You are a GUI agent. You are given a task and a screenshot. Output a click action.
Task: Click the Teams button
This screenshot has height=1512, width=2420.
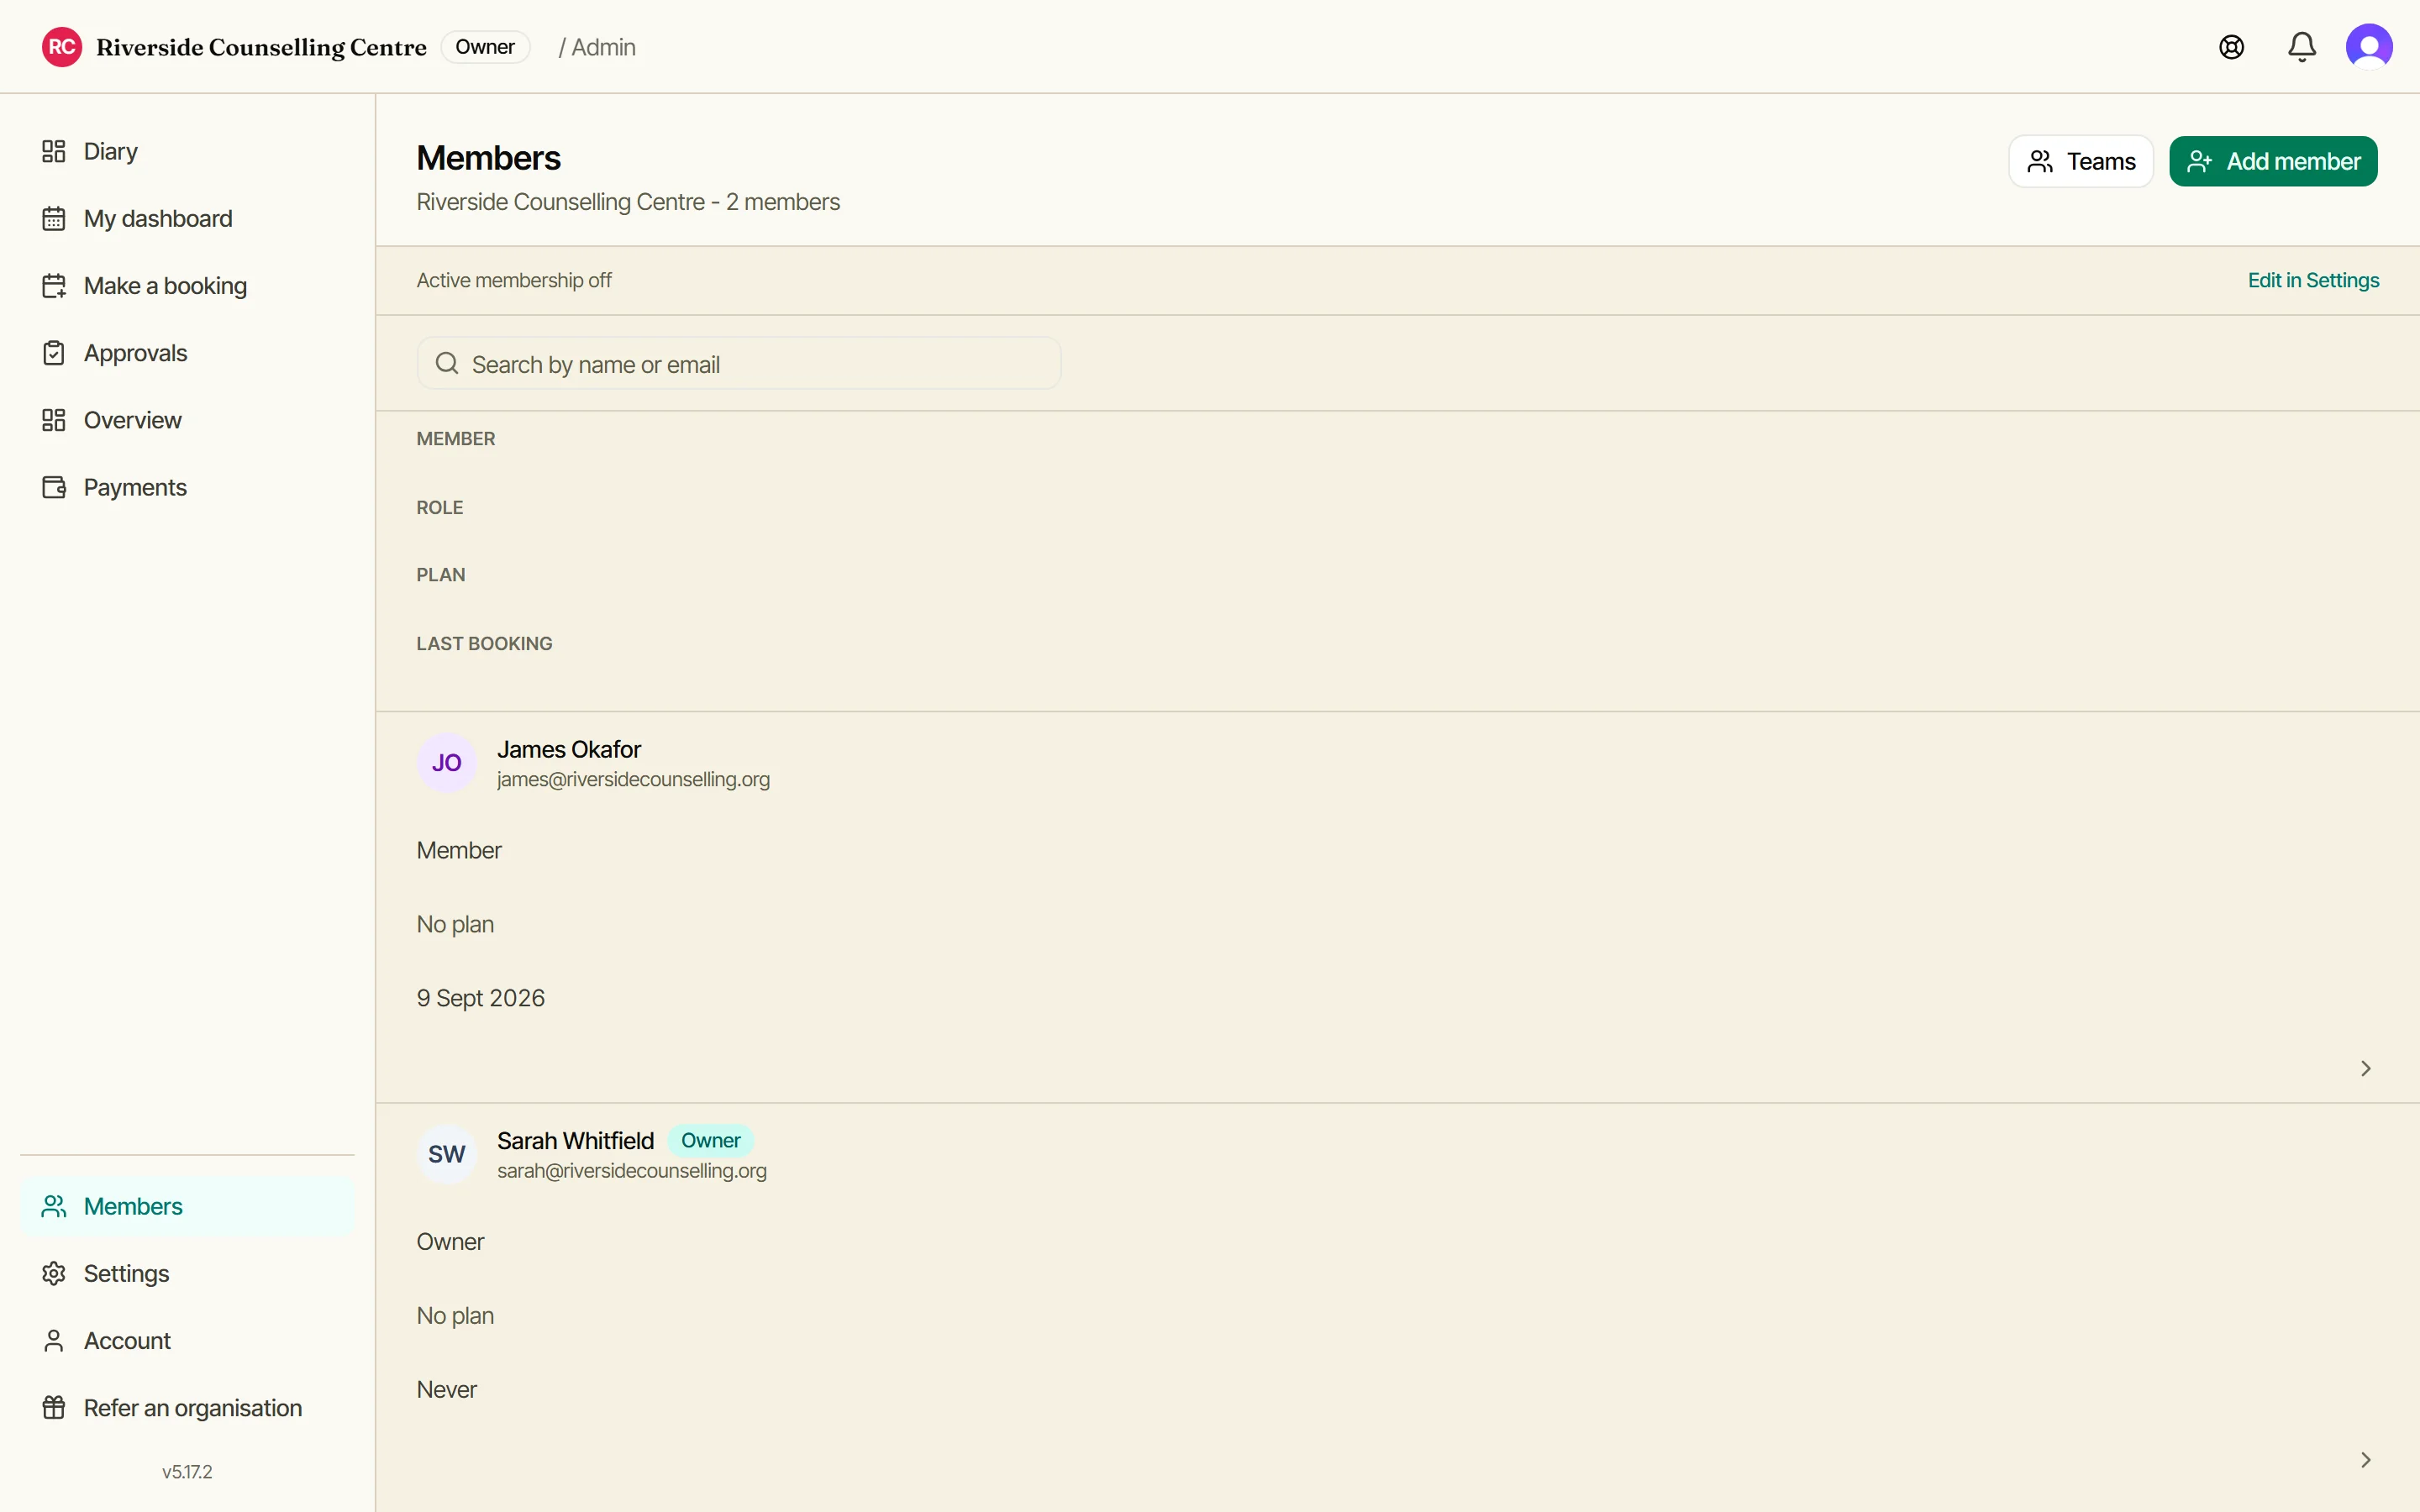tap(2081, 161)
